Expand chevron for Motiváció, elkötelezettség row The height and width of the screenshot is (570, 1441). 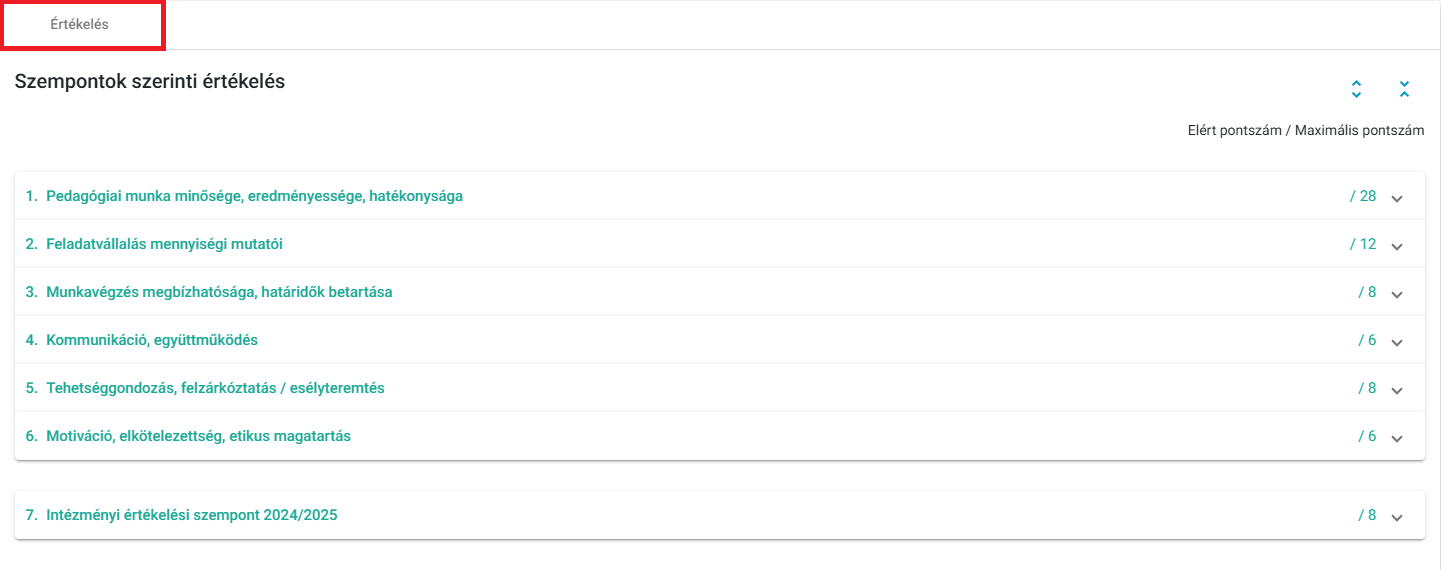tap(1397, 438)
